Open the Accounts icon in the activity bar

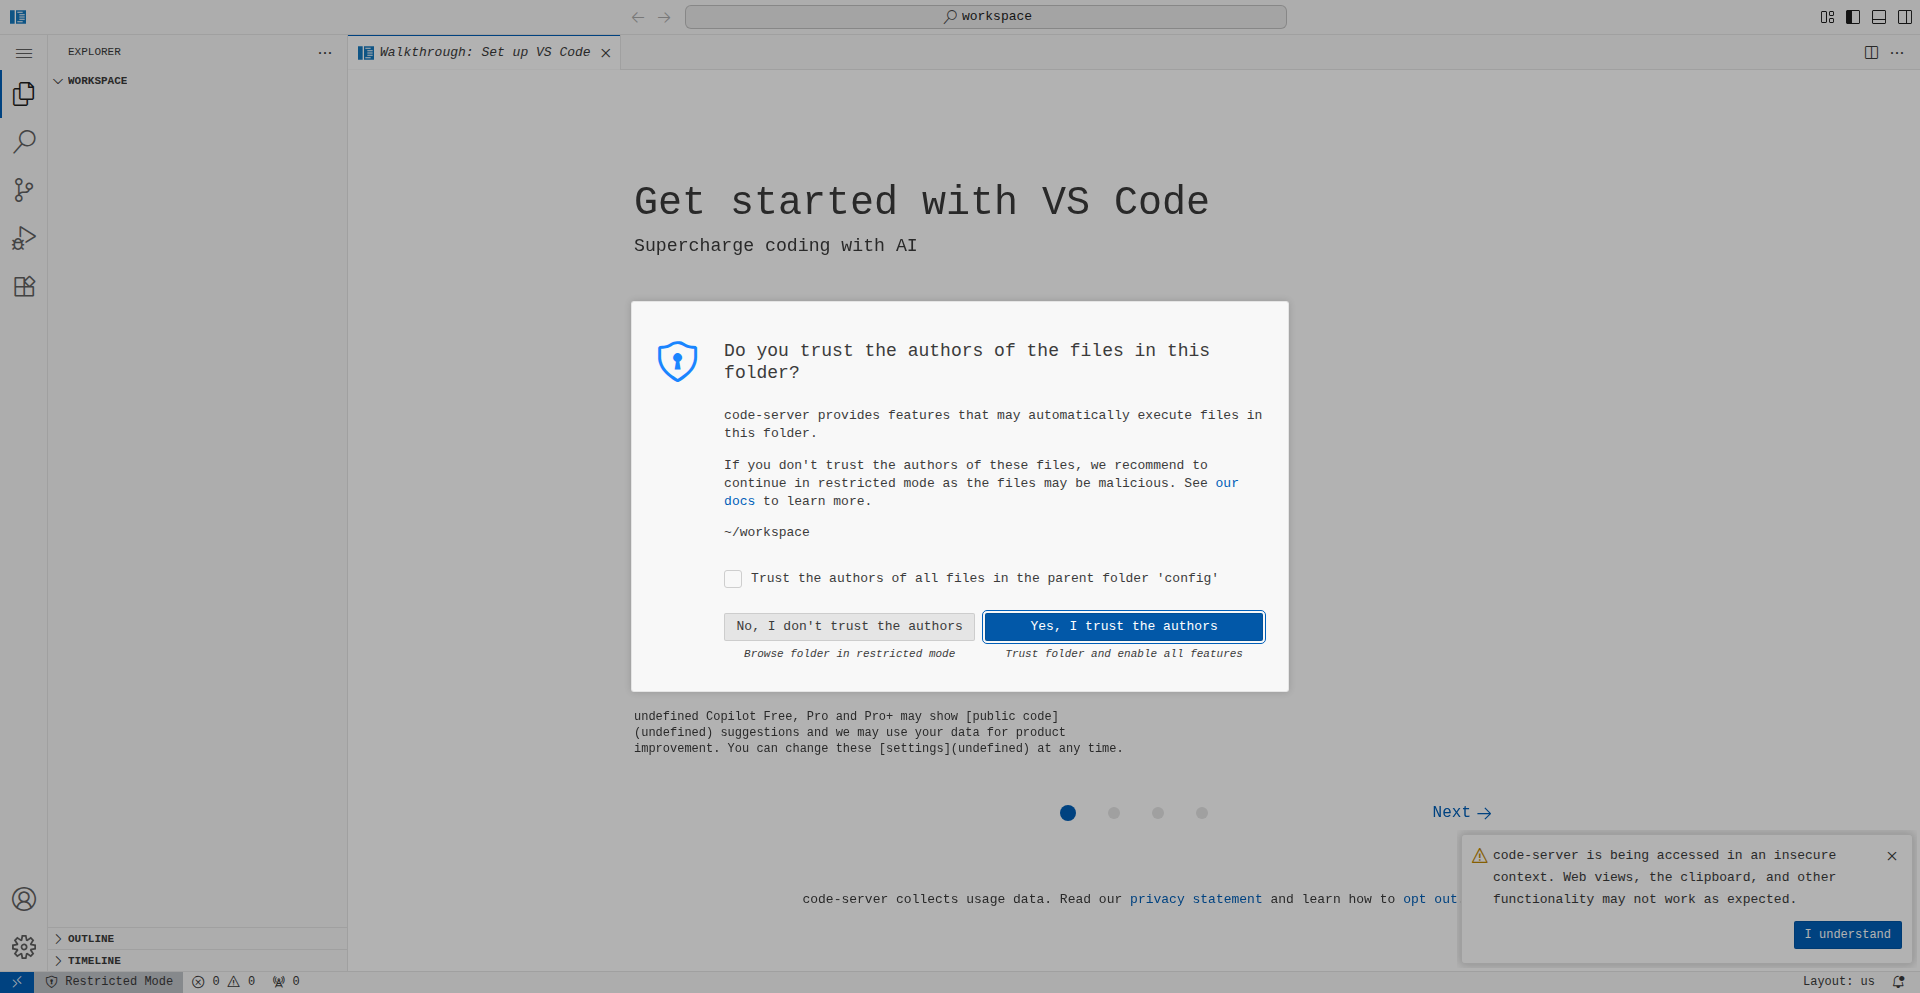pos(24,899)
